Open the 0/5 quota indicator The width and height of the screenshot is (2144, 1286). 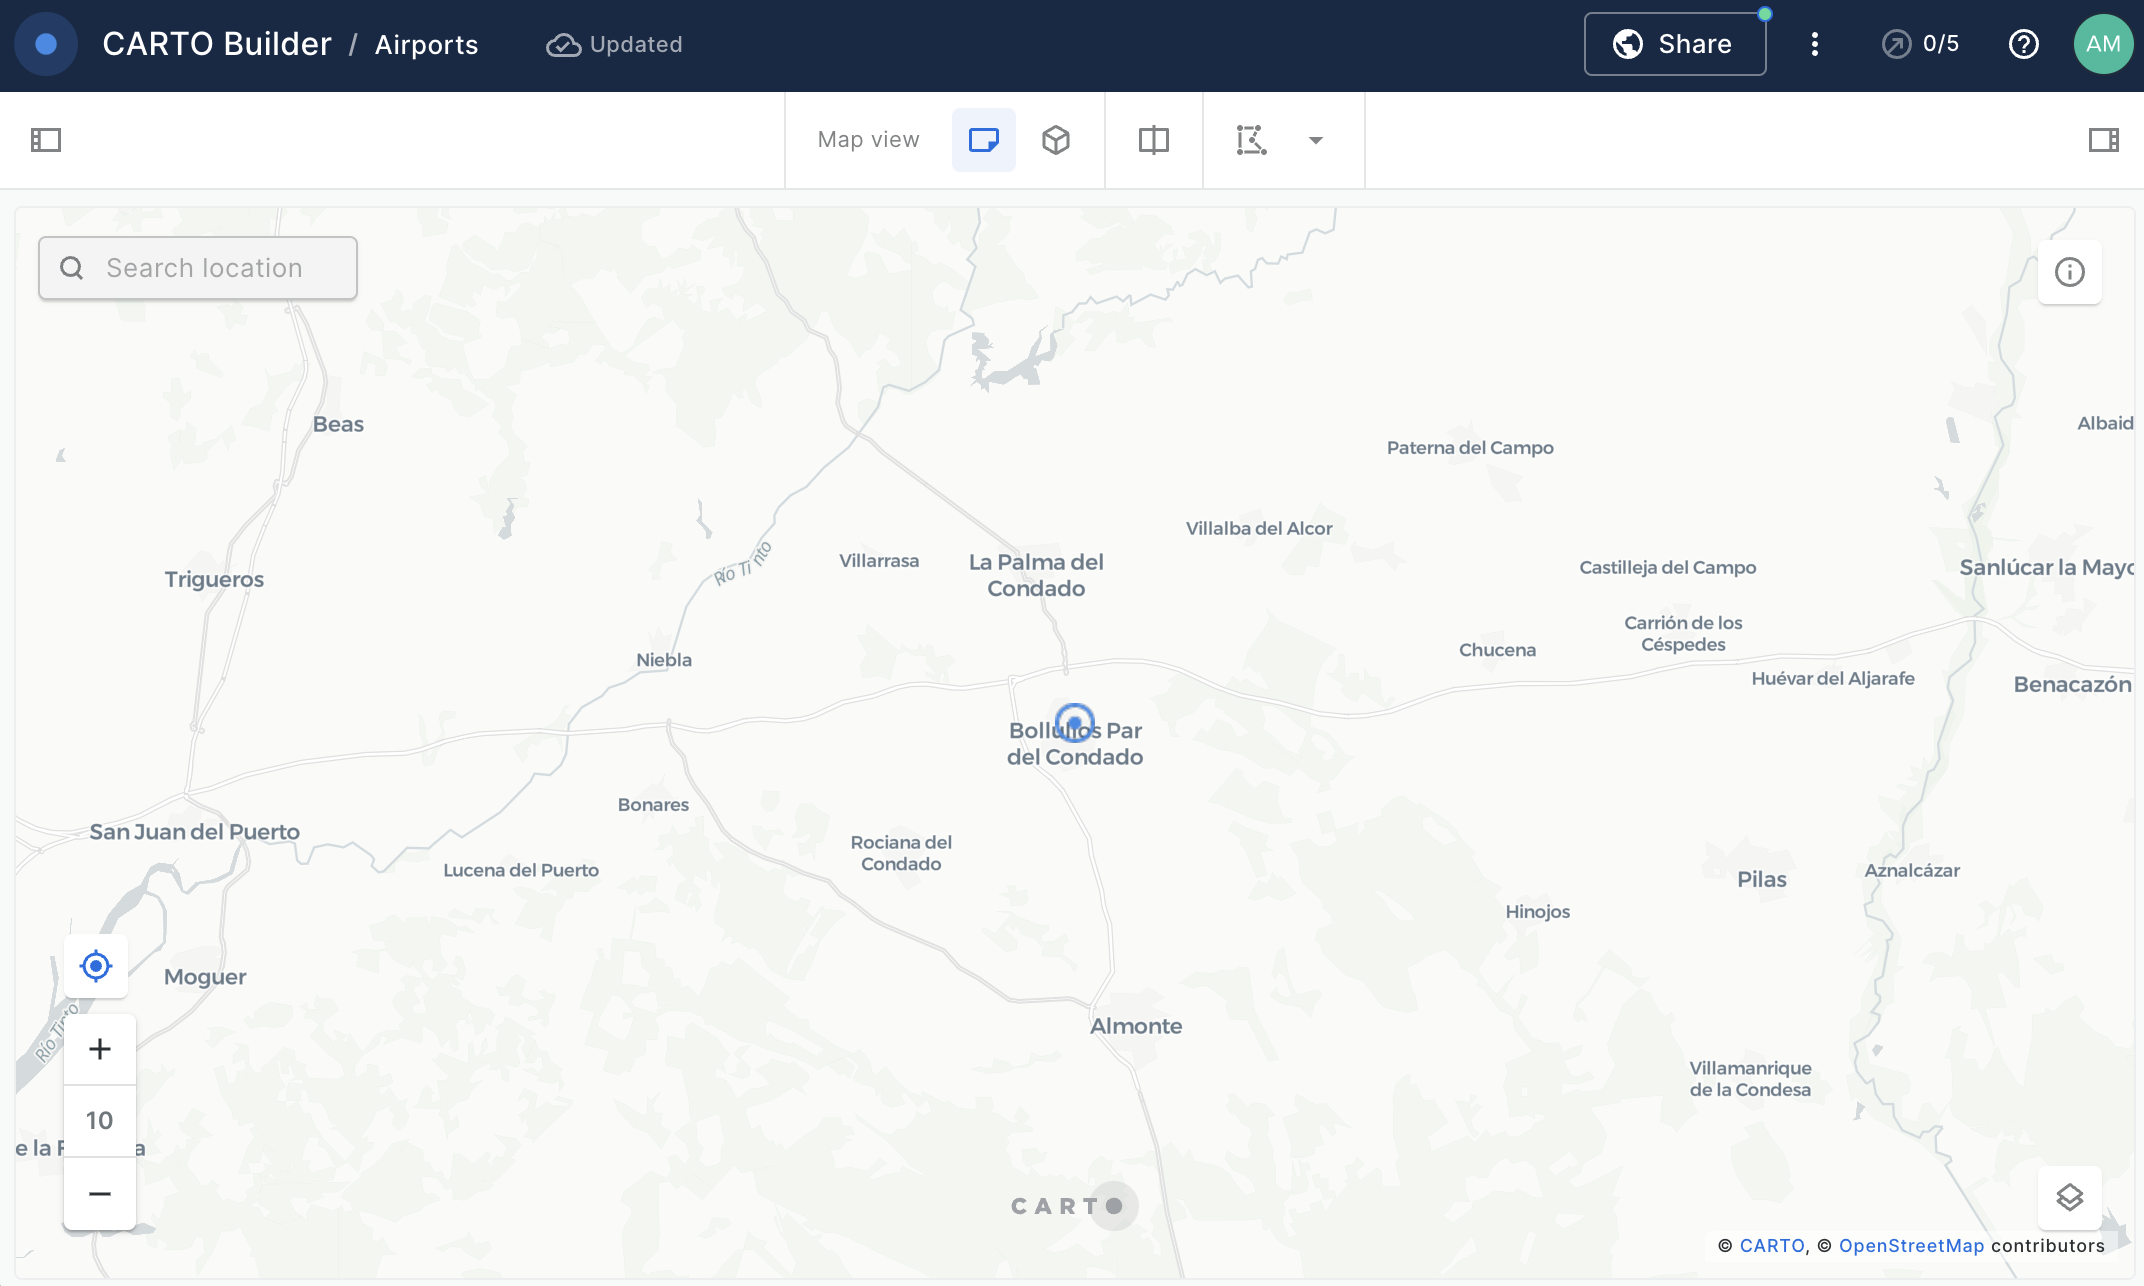pyautogui.click(x=1920, y=44)
